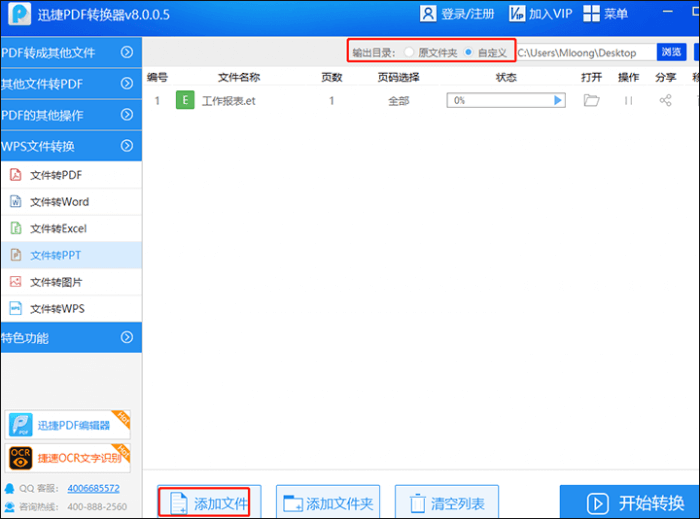Expand PDF转成其他文件 section arrow
Image resolution: width=700 pixels, height=519 pixels.
click(127, 52)
